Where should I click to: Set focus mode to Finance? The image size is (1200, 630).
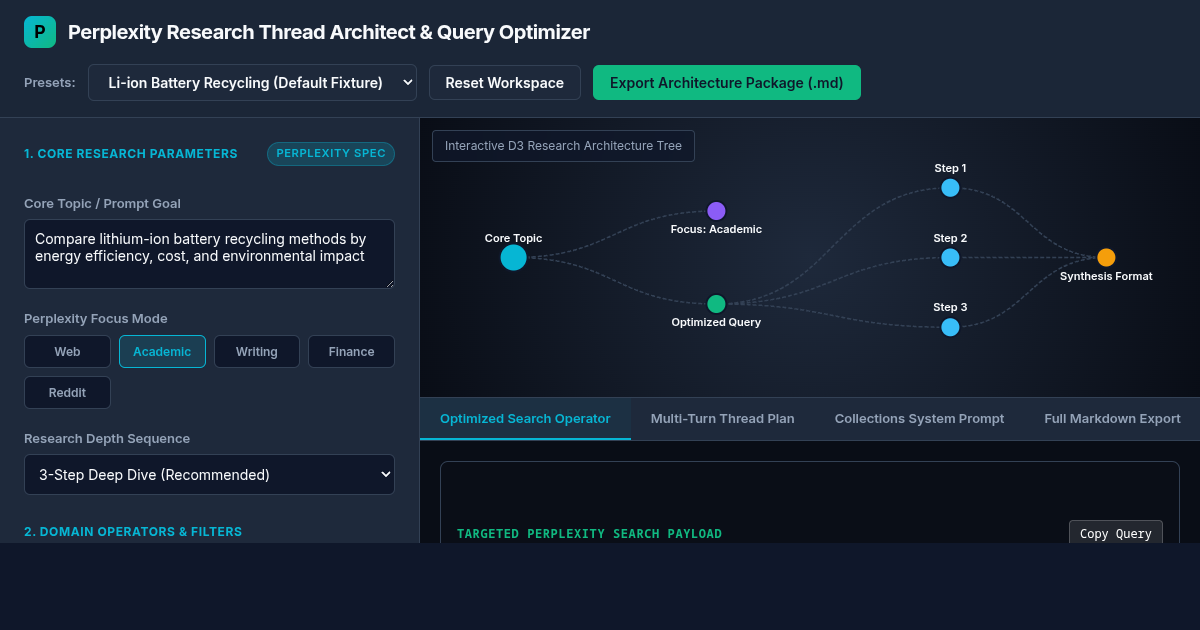click(351, 352)
